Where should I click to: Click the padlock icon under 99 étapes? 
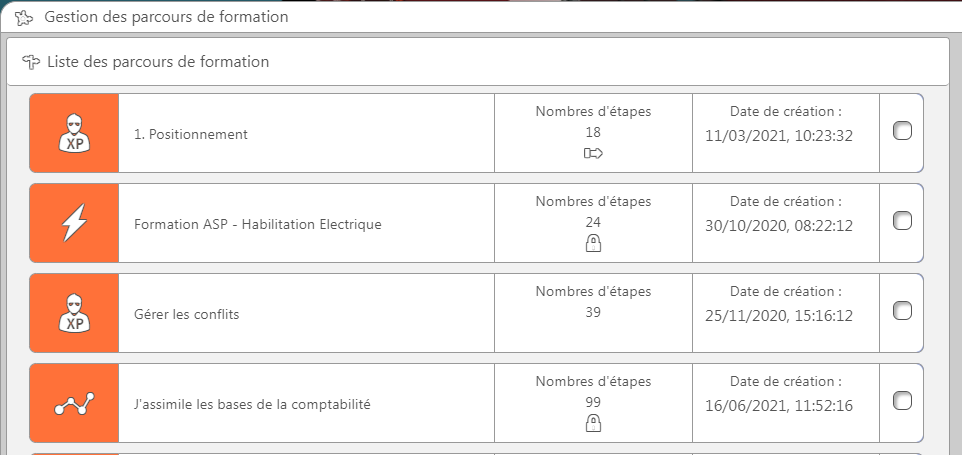[x=593, y=423]
